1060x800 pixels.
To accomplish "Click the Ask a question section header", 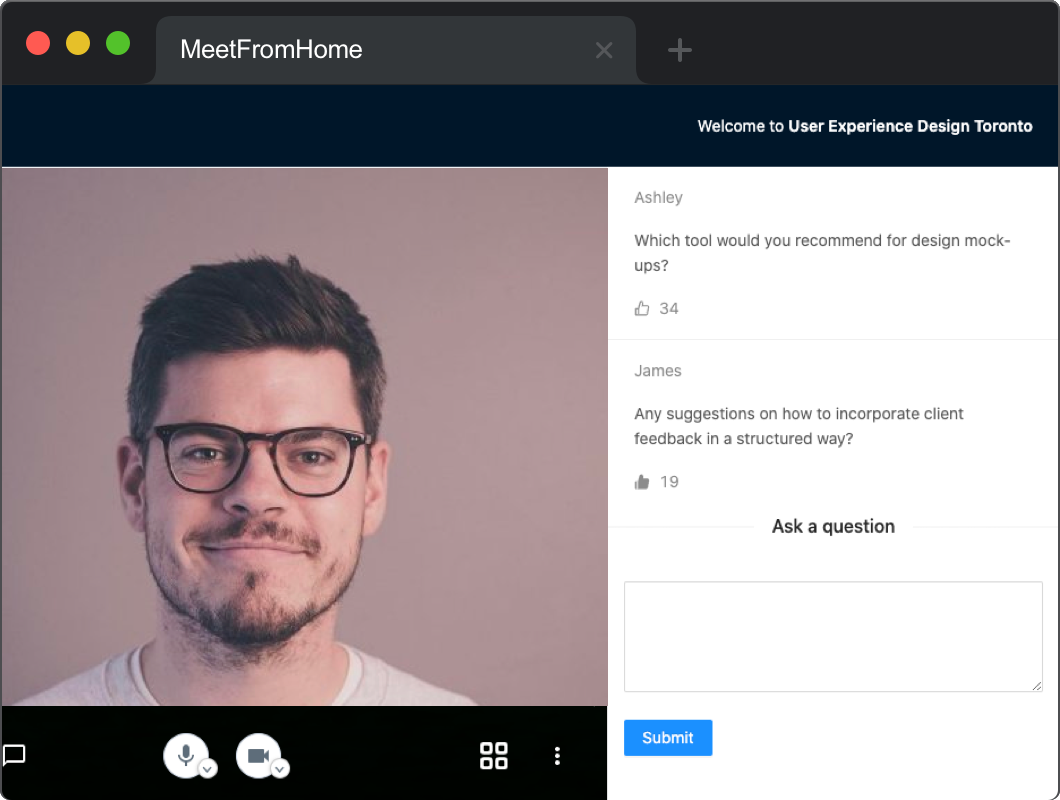I will pyautogui.click(x=833, y=526).
